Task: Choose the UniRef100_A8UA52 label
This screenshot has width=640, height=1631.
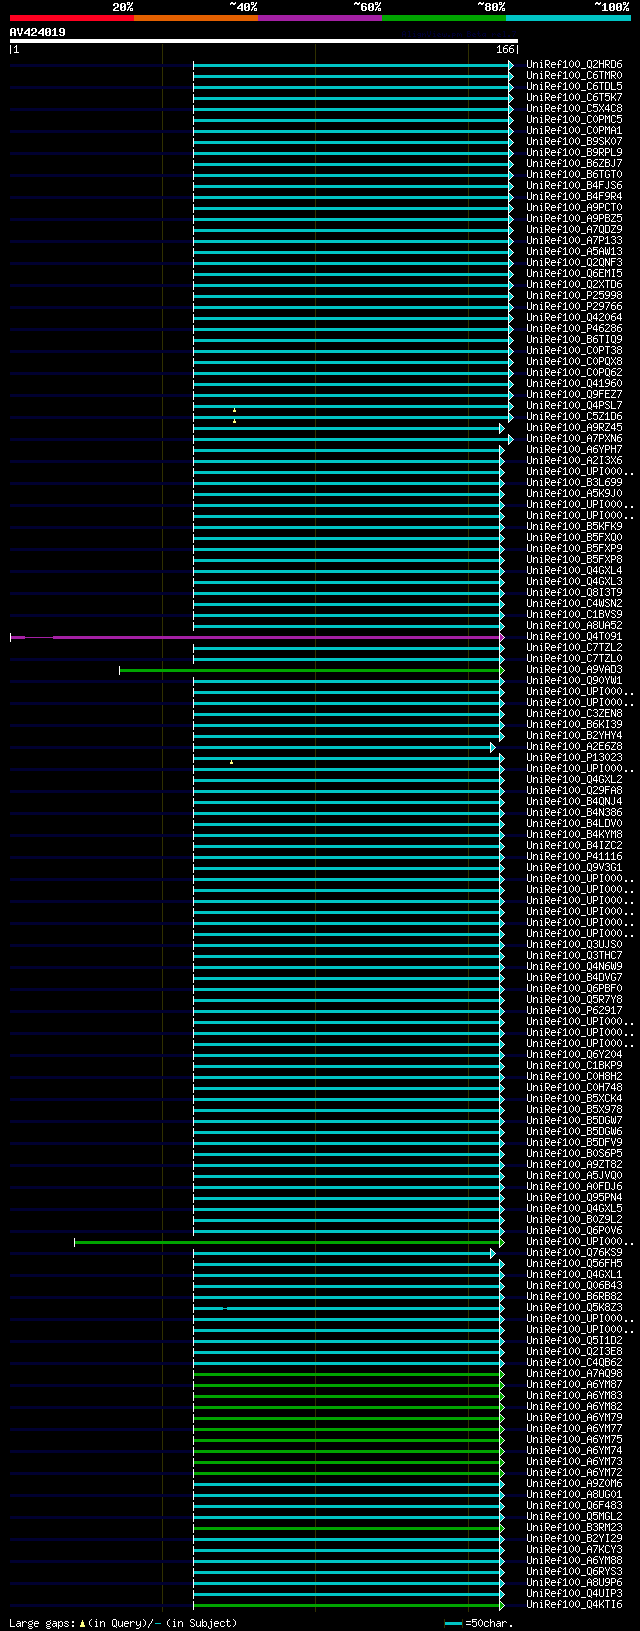Action: click(x=574, y=626)
